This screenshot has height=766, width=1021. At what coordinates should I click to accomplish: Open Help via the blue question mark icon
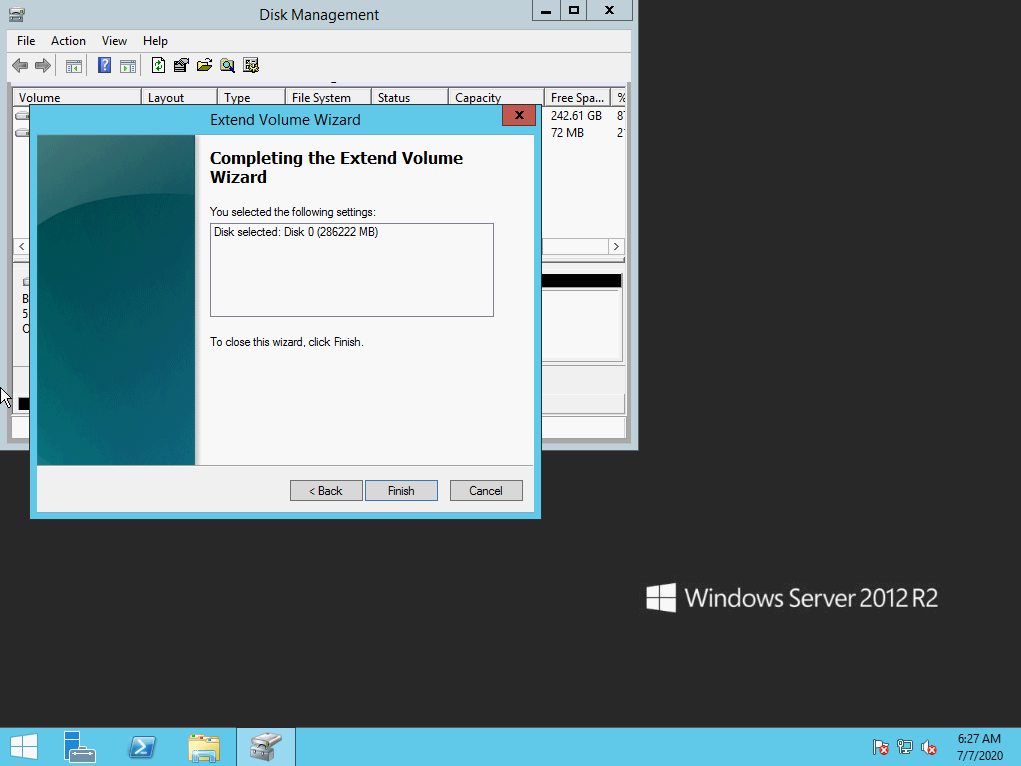104,65
